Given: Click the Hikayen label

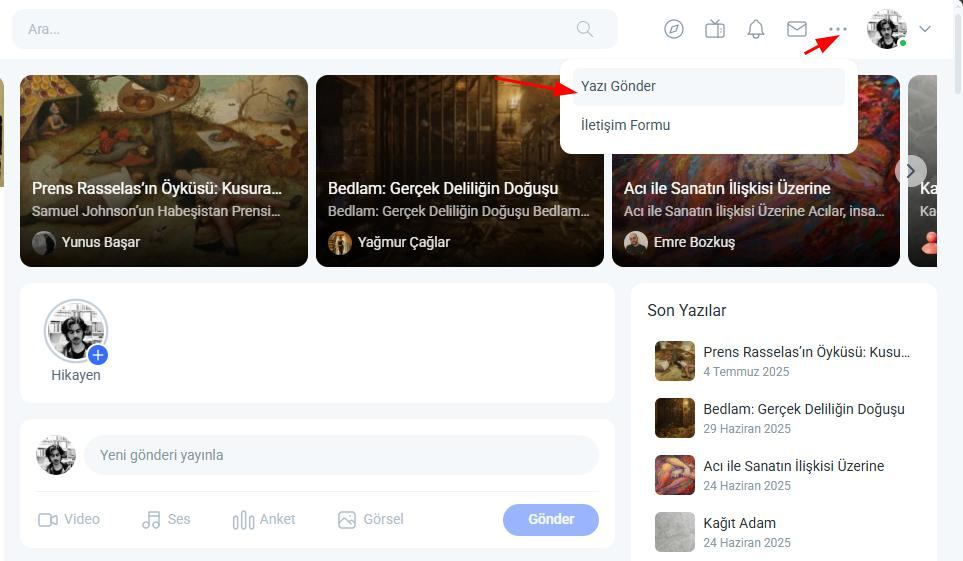Looking at the screenshot, I should click(x=76, y=375).
